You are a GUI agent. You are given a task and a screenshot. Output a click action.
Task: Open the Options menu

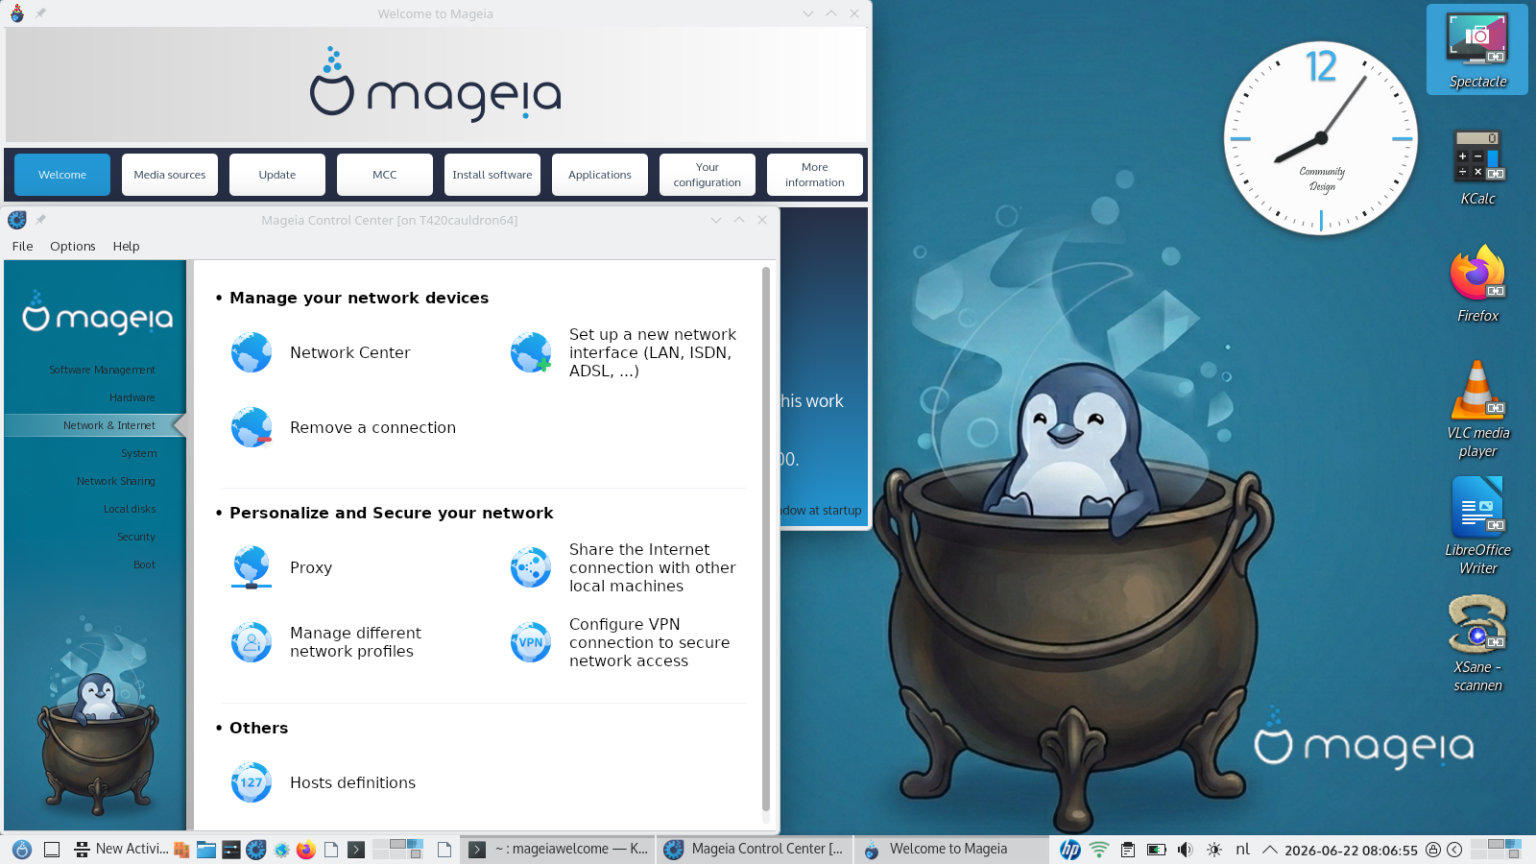(x=73, y=246)
